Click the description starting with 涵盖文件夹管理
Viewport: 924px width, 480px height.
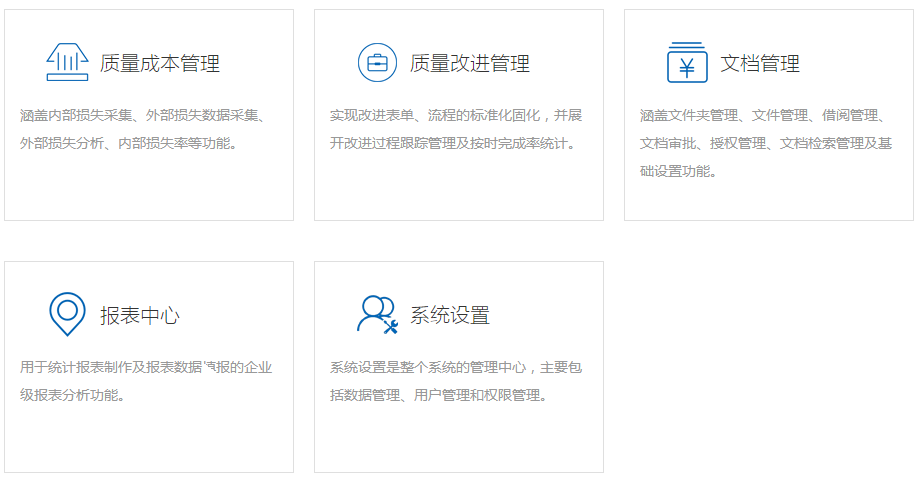[766, 143]
